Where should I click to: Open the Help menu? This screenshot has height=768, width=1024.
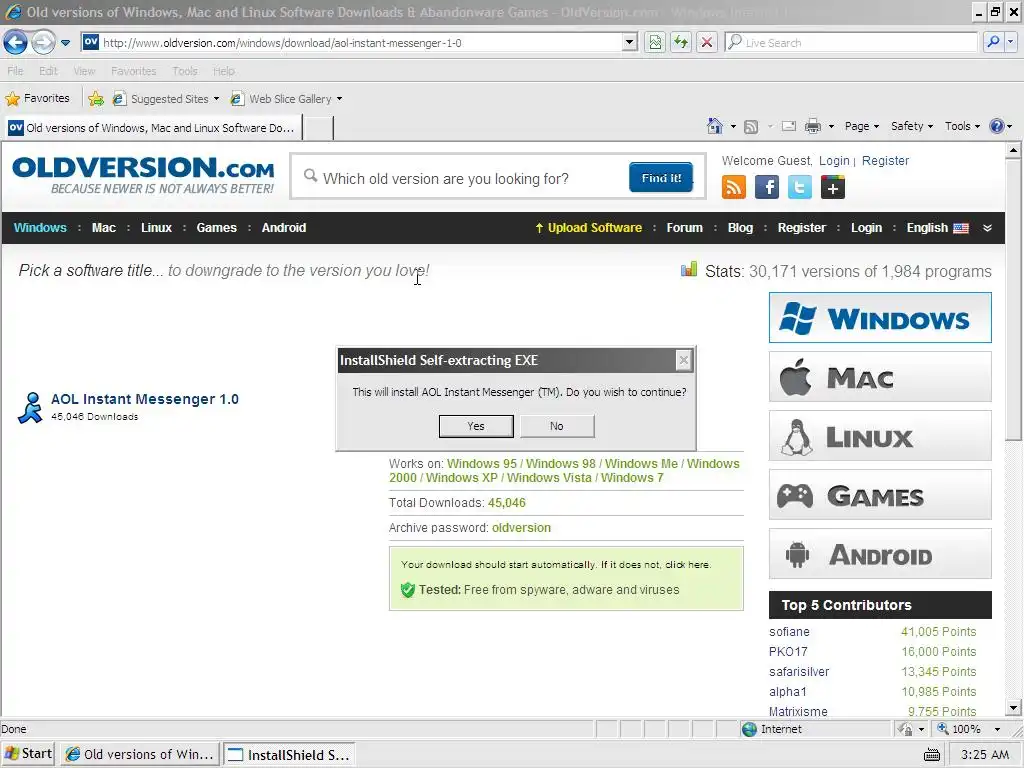223,71
